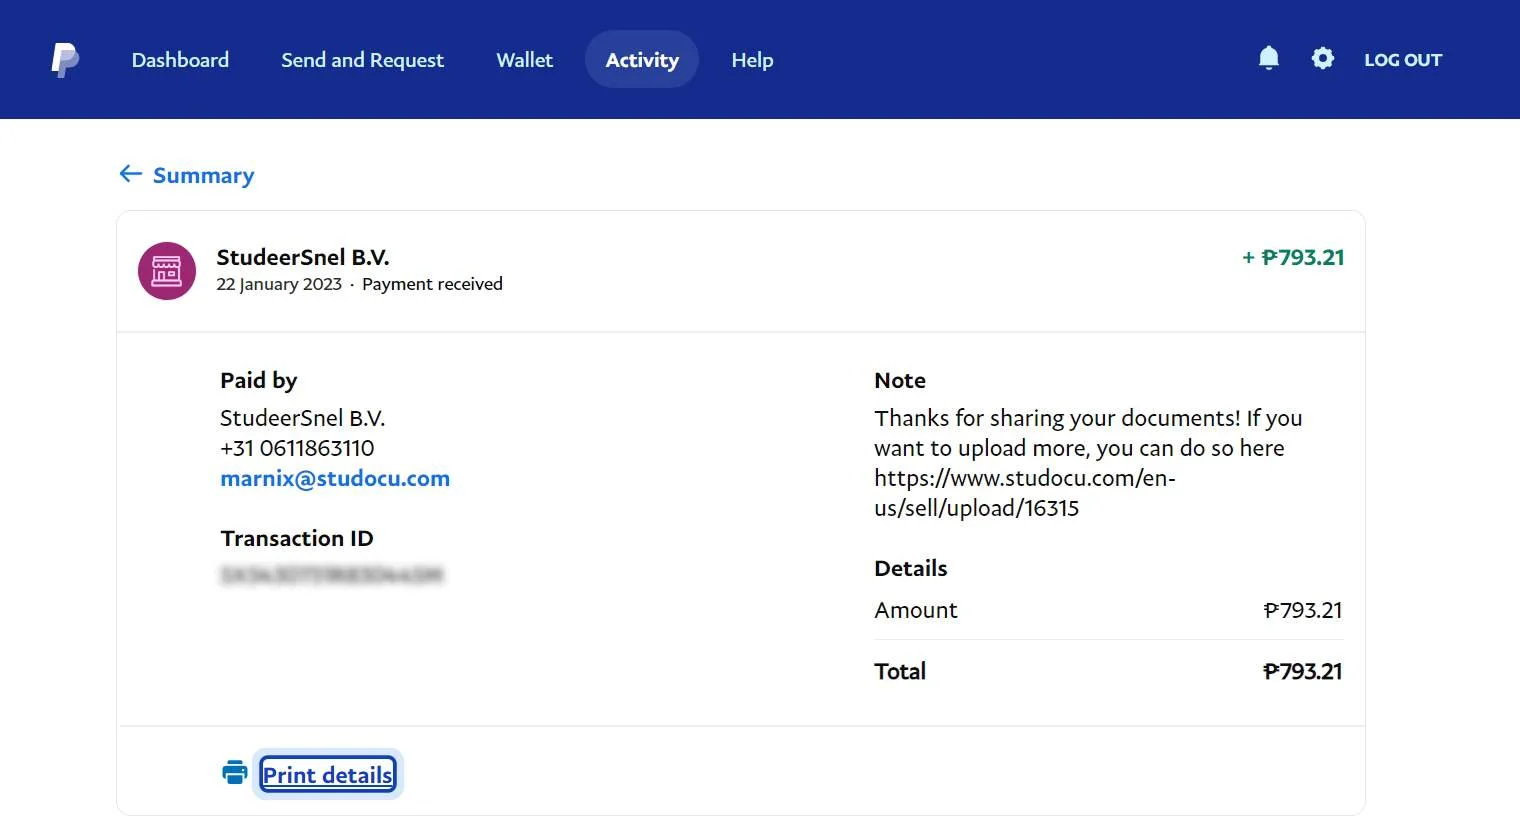Viewport: 1520px width, 826px height.
Task: Click the LOG OUT button
Action: [x=1403, y=60]
